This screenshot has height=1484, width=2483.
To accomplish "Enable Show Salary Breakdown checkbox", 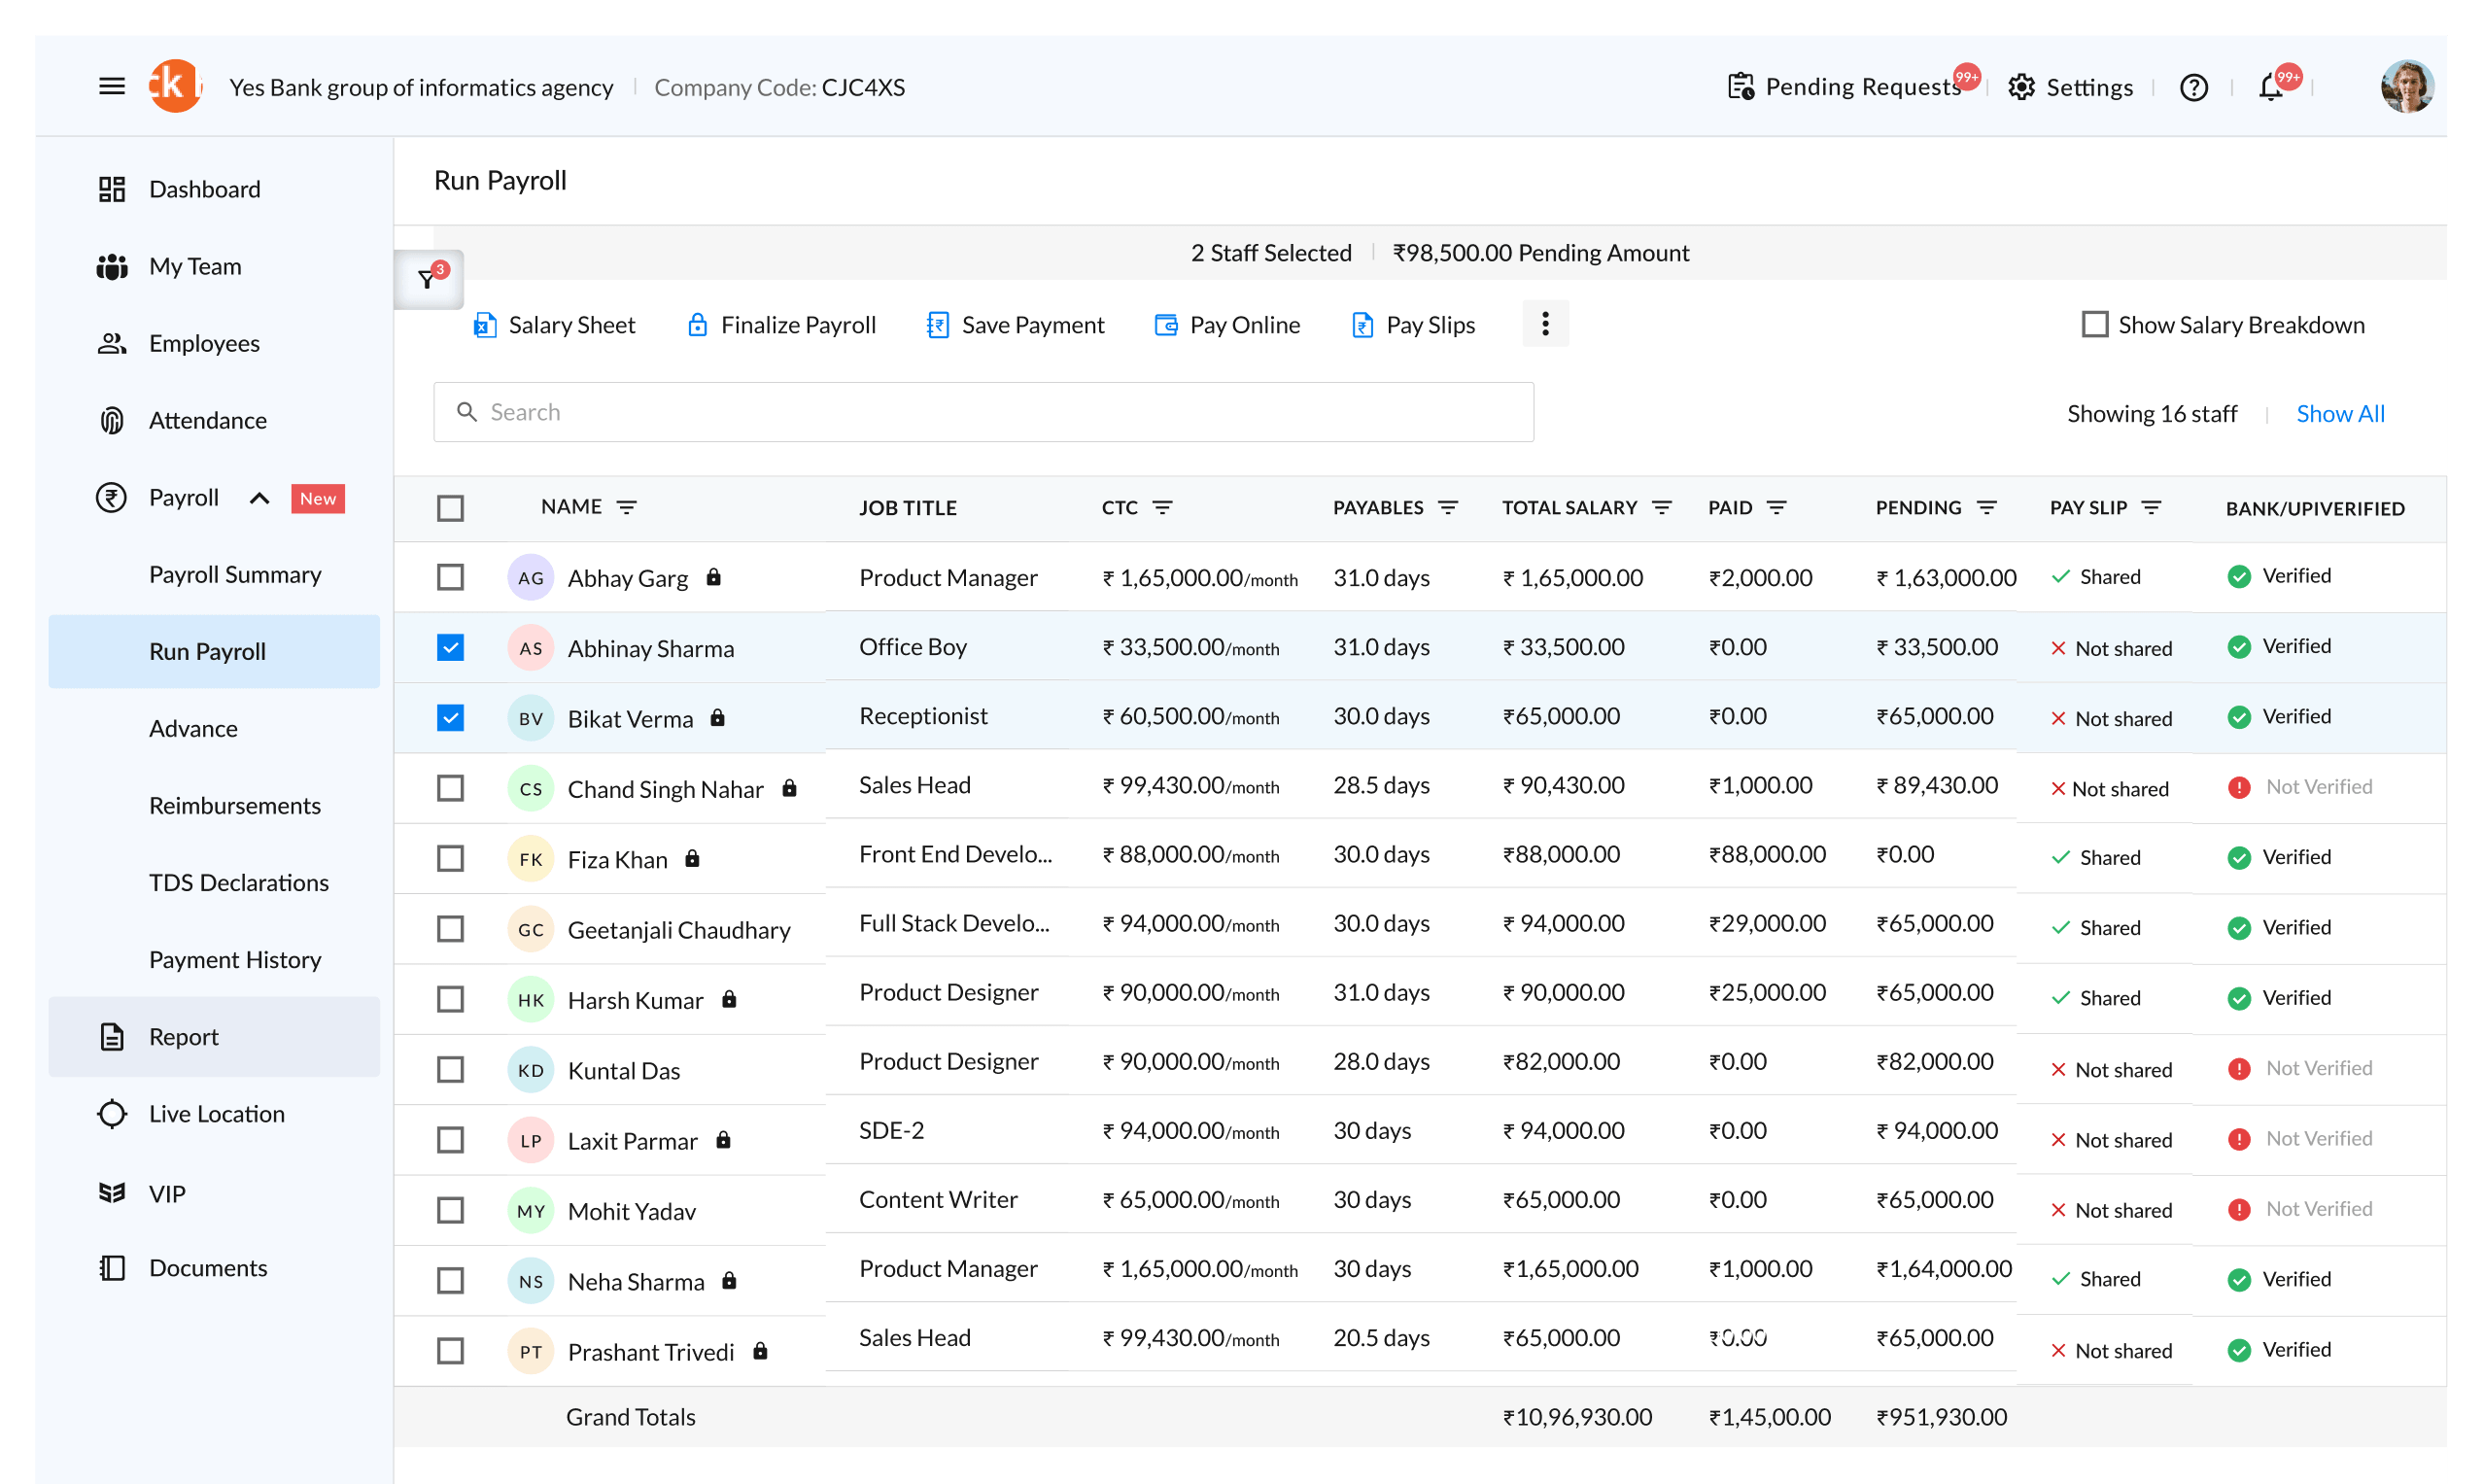I will point(2094,324).
